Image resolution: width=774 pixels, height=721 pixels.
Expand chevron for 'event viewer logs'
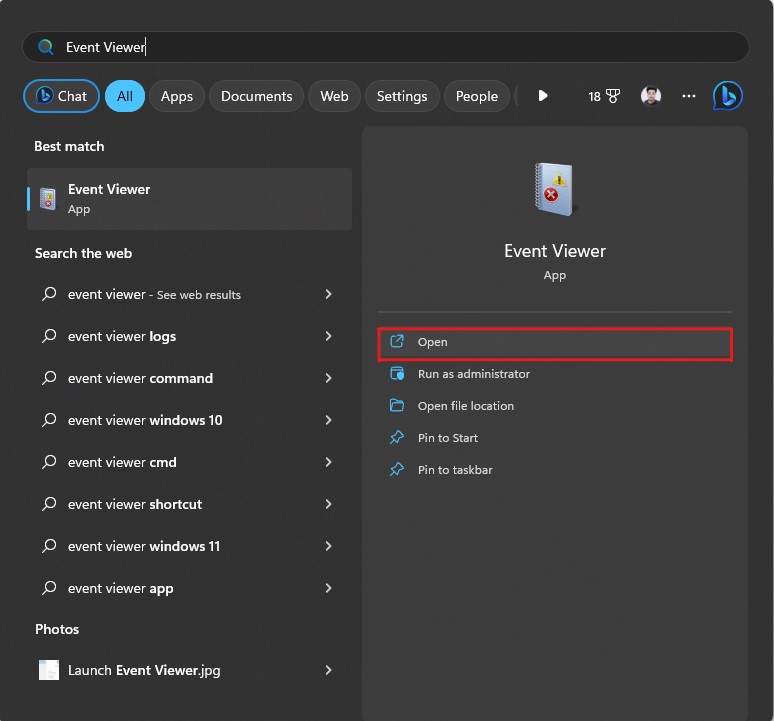click(x=328, y=336)
